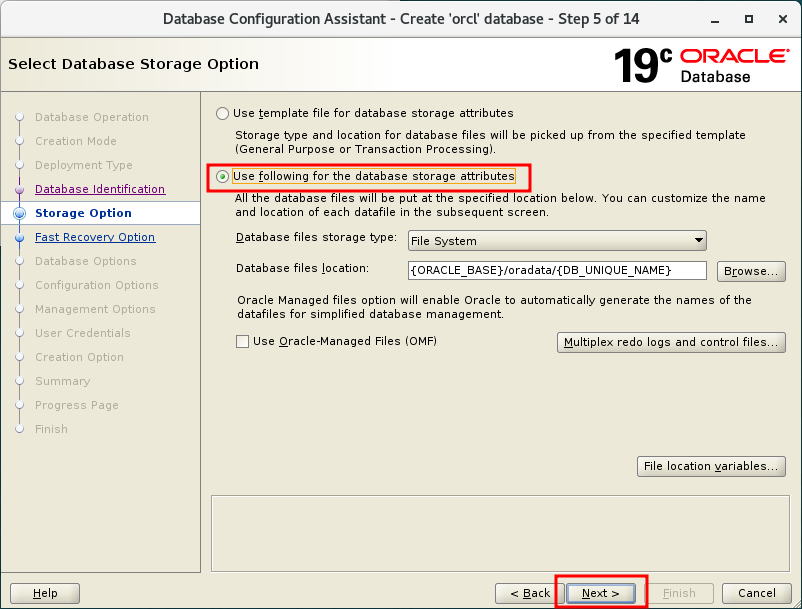Click User Credentials step in sidebar
The height and width of the screenshot is (609, 802).
click(83, 333)
